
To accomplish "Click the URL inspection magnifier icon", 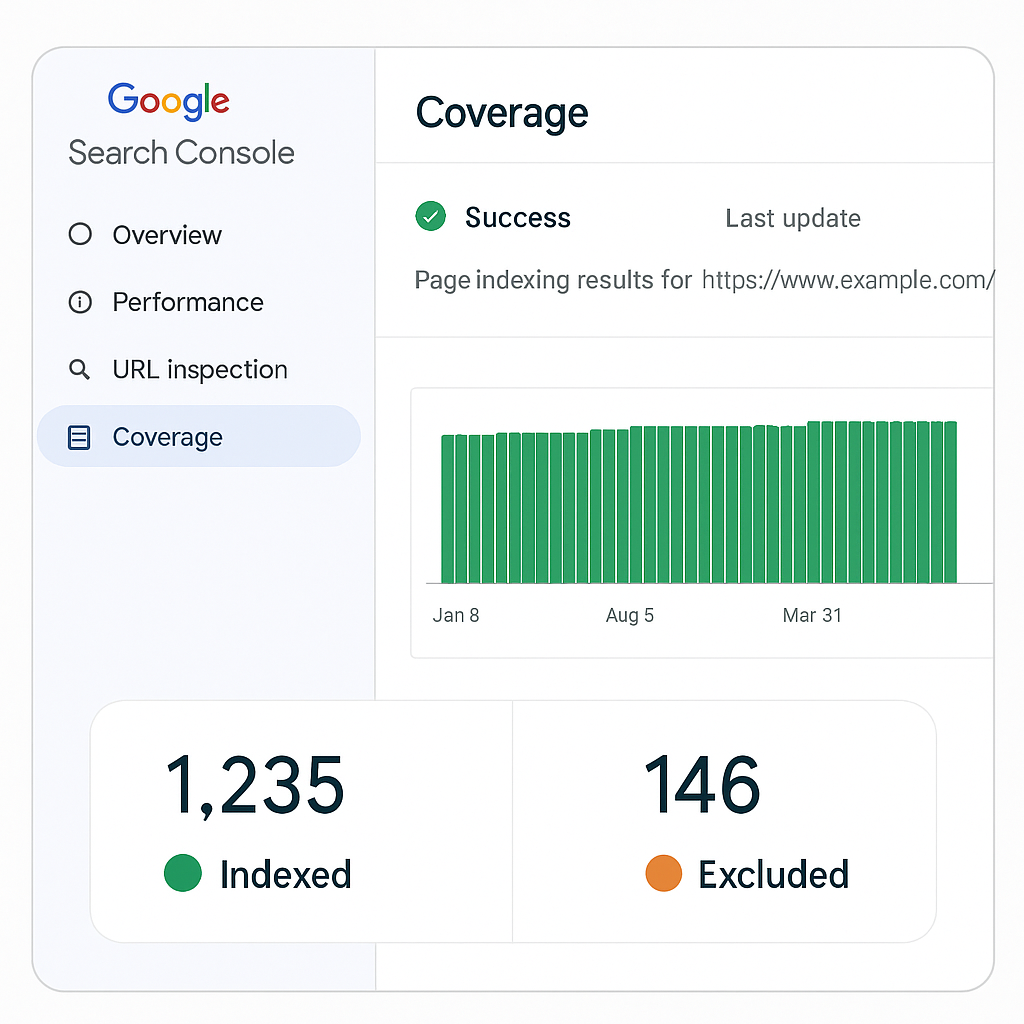I will (80, 369).
